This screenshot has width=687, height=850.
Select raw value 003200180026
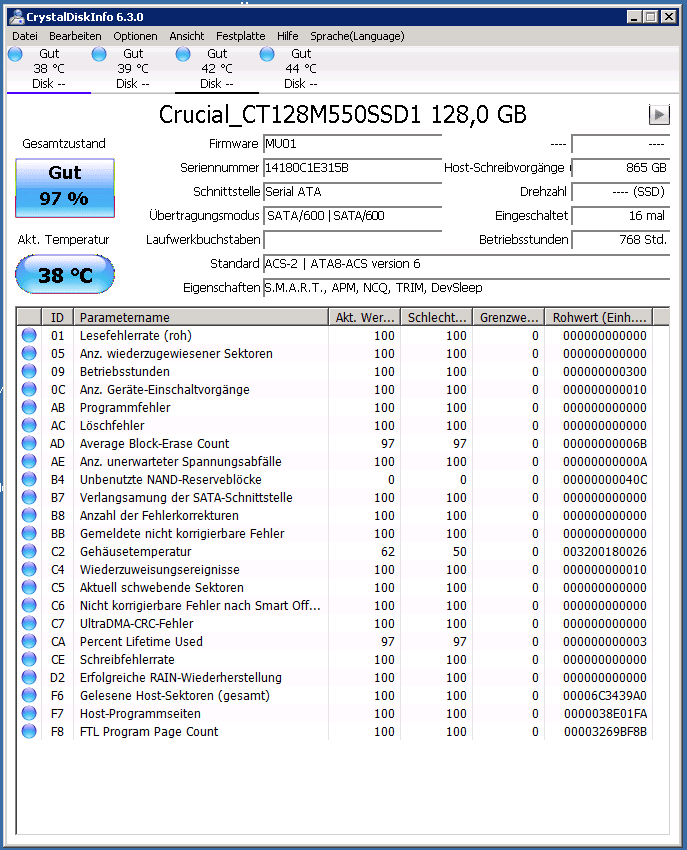tap(605, 551)
